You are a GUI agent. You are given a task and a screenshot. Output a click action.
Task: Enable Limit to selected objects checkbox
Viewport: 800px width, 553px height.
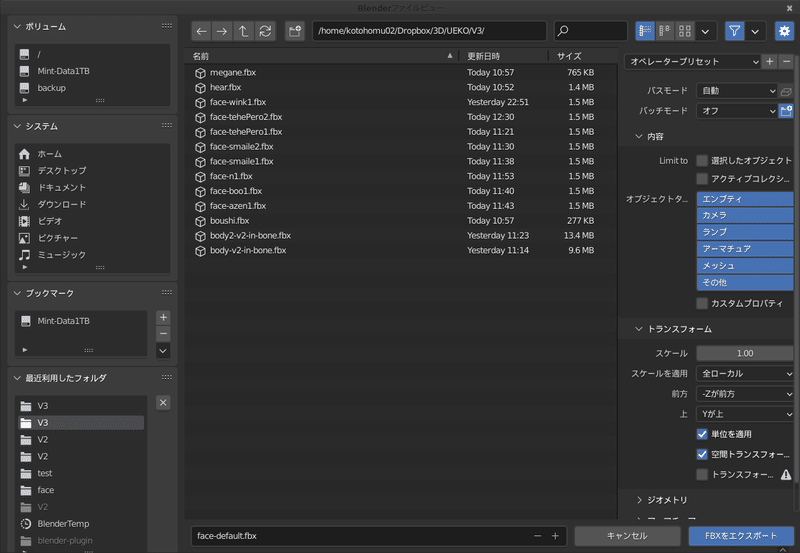click(x=702, y=161)
